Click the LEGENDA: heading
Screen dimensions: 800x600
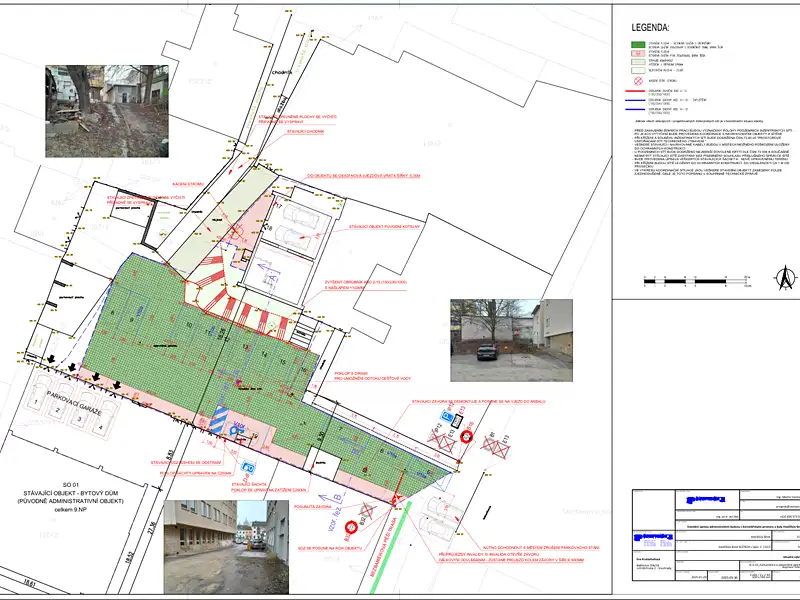click(x=650, y=28)
